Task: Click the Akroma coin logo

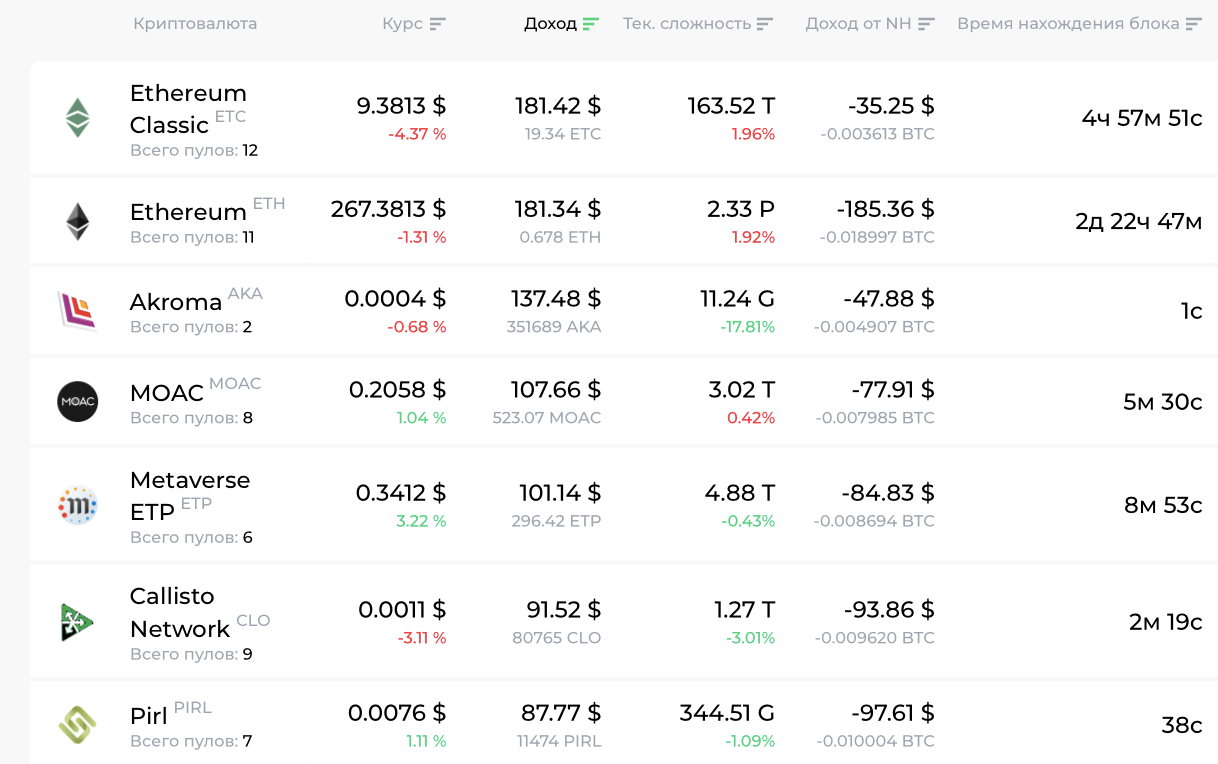Action: [x=77, y=311]
